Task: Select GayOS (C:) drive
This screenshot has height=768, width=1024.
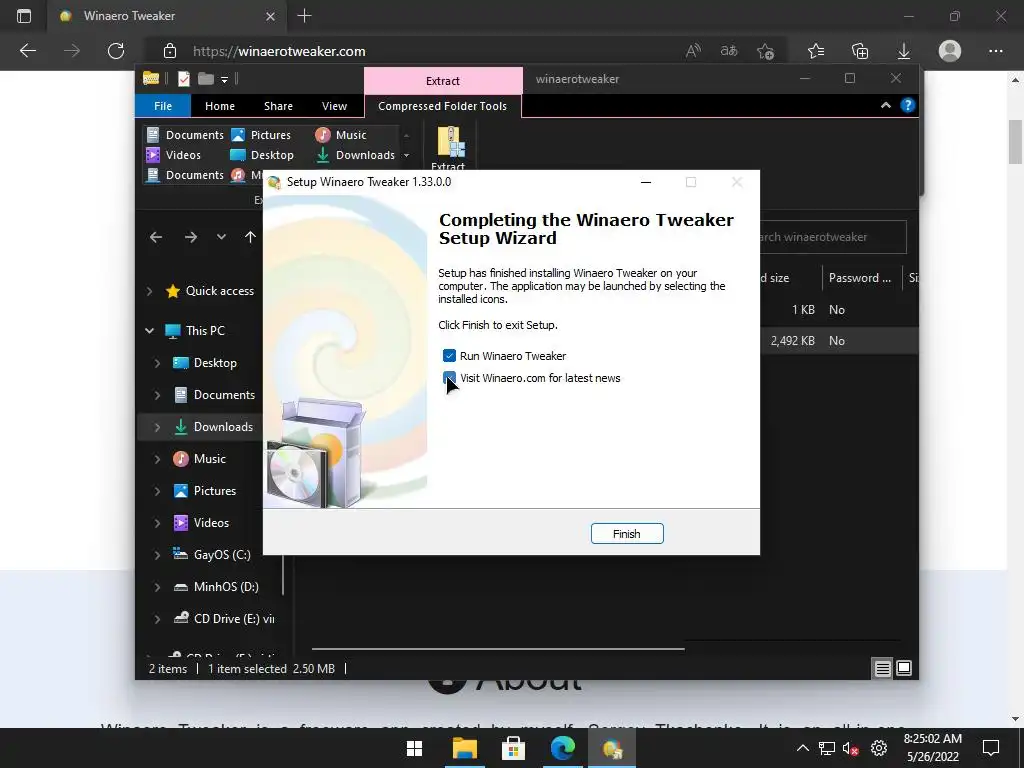Action: point(221,555)
